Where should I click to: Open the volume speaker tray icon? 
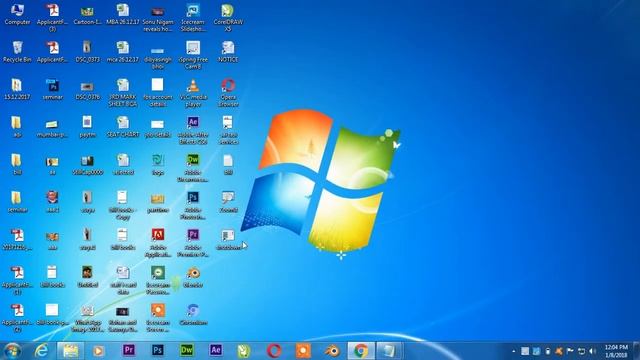(593, 351)
